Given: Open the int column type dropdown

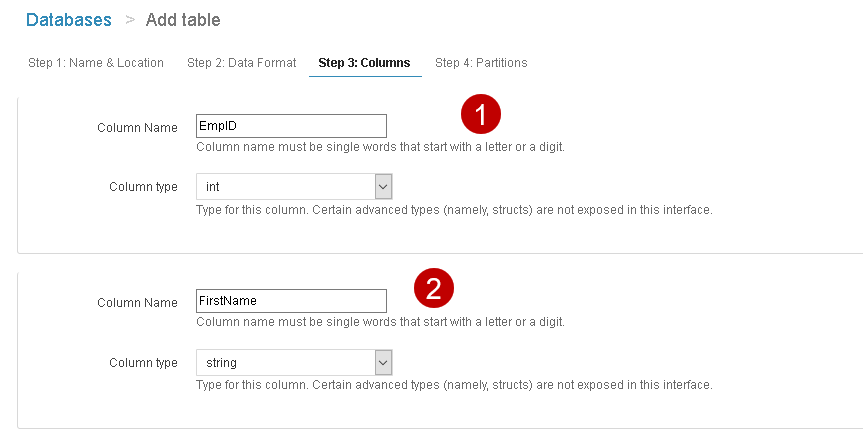Looking at the screenshot, I should pos(284,187).
